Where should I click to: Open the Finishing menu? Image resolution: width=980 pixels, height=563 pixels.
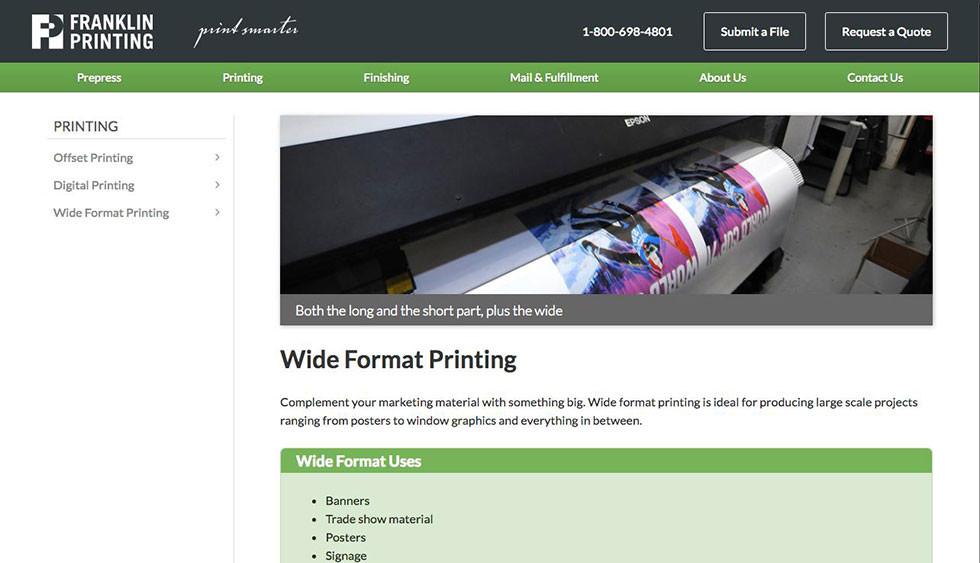pos(386,77)
